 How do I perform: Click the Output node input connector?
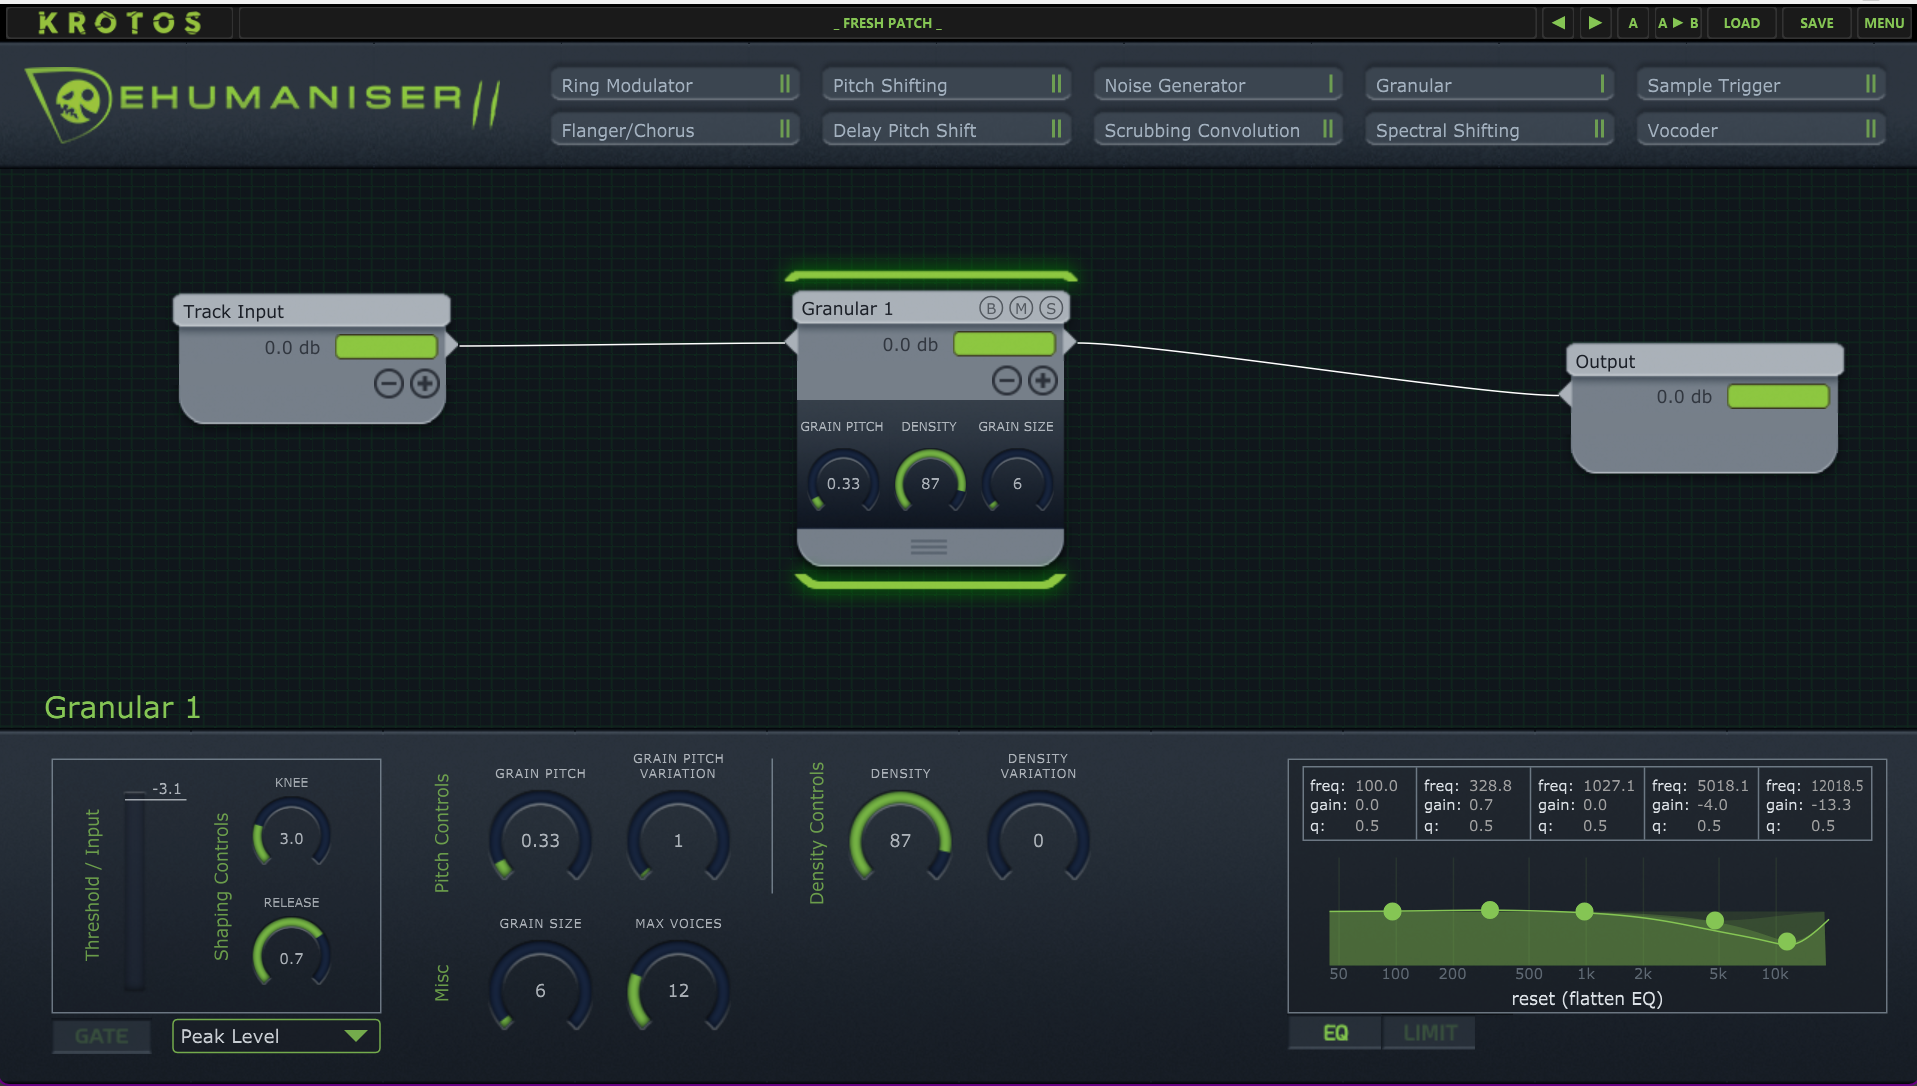(x=1566, y=395)
